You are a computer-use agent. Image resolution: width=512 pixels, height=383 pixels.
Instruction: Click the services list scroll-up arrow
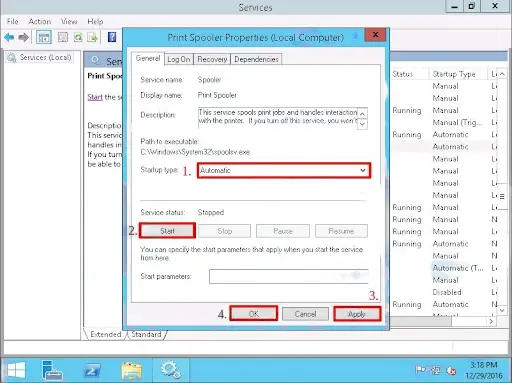(x=502, y=74)
